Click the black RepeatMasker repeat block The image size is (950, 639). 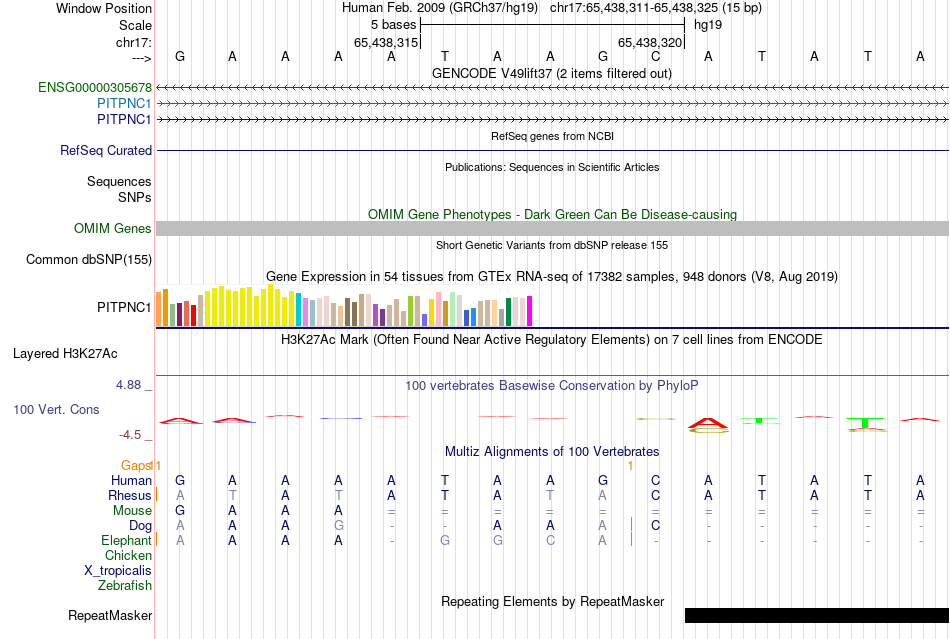point(817,615)
